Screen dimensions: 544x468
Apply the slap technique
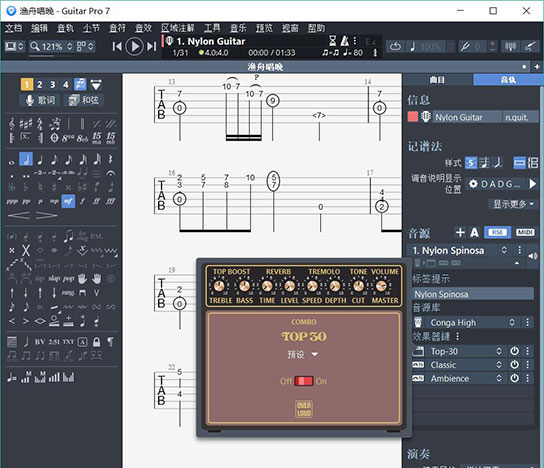coord(54,278)
